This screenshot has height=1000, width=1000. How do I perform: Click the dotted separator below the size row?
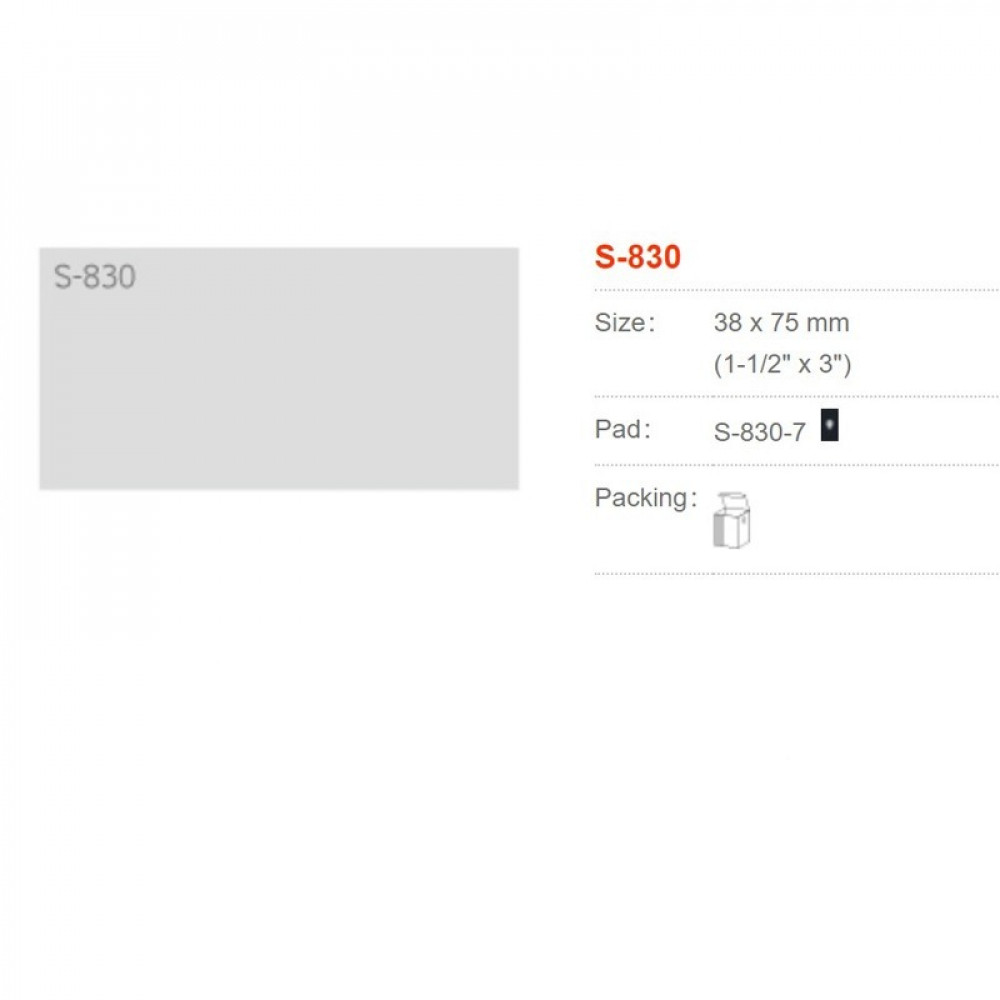coord(797,396)
